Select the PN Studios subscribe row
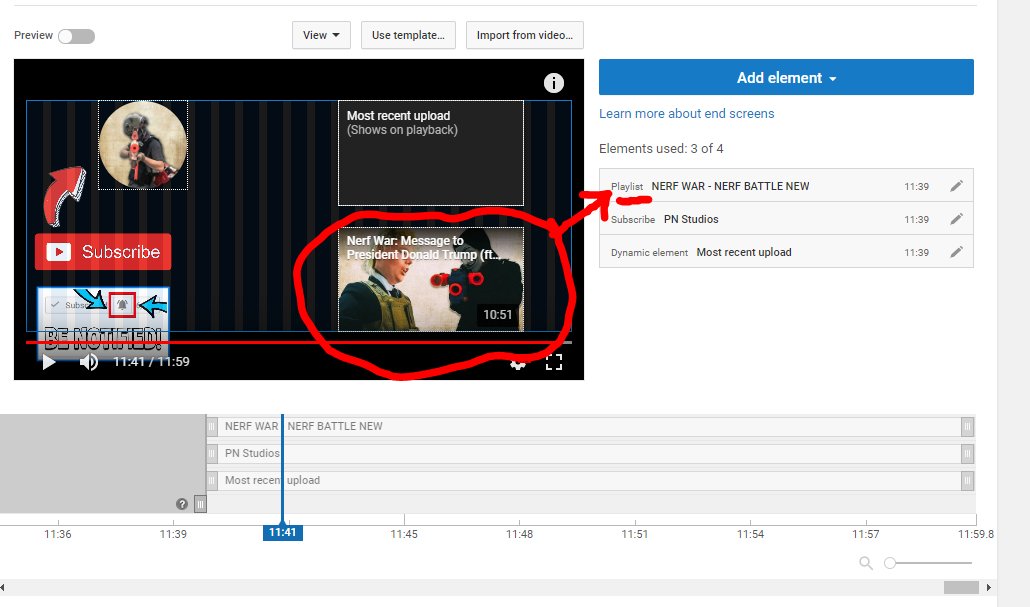The height and width of the screenshot is (607, 1030). point(786,219)
